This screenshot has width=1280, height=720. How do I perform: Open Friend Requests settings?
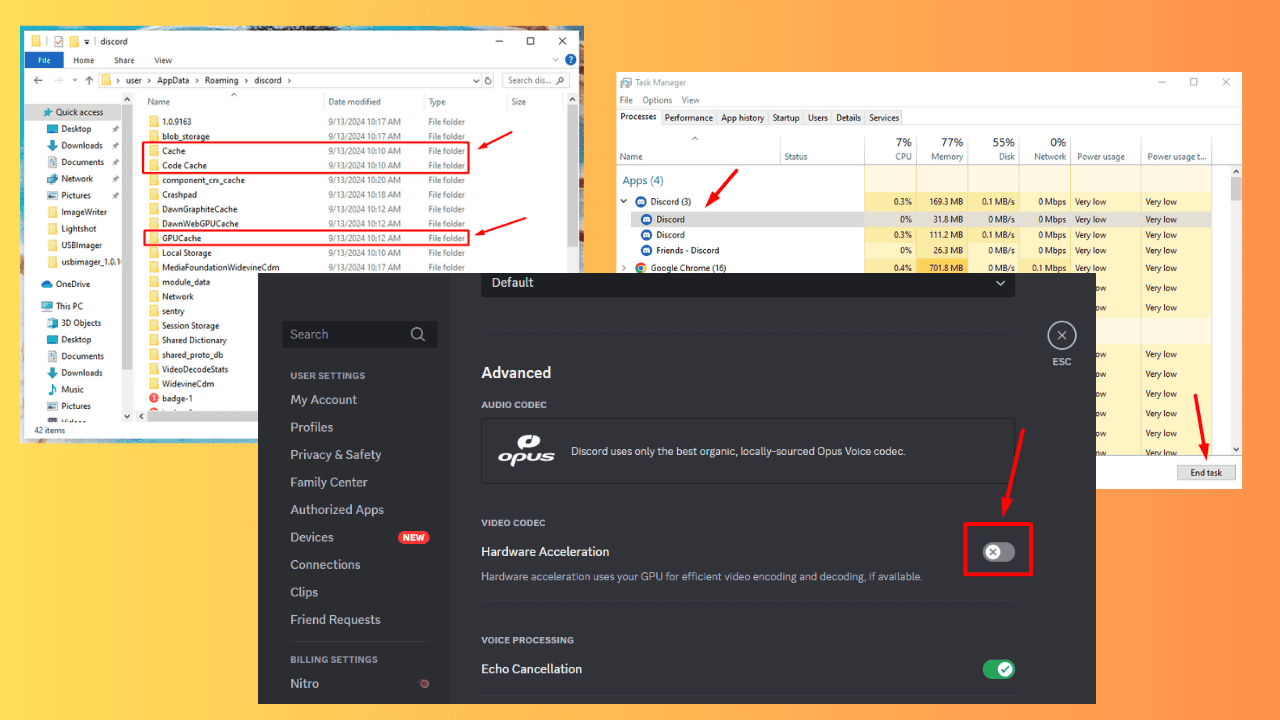(x=336, y=620)
